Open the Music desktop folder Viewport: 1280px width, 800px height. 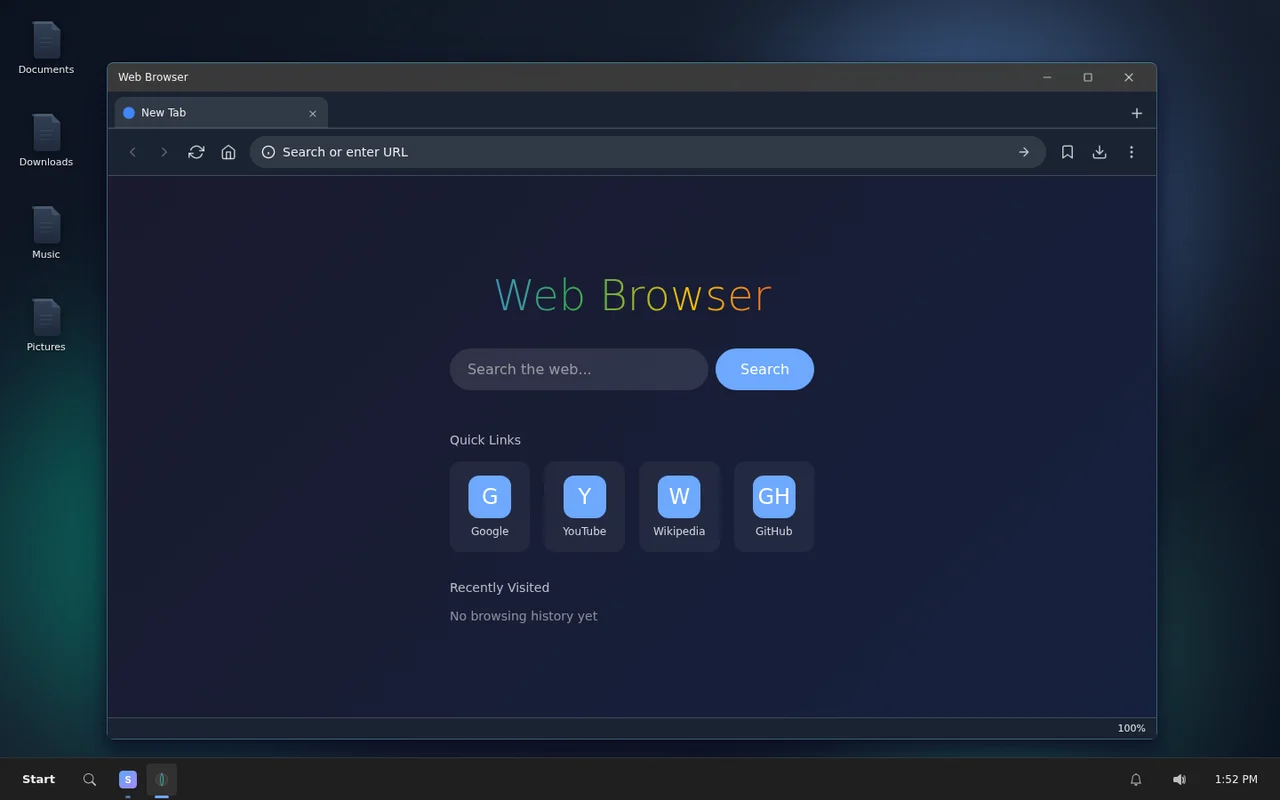click(x=46, y=233)
